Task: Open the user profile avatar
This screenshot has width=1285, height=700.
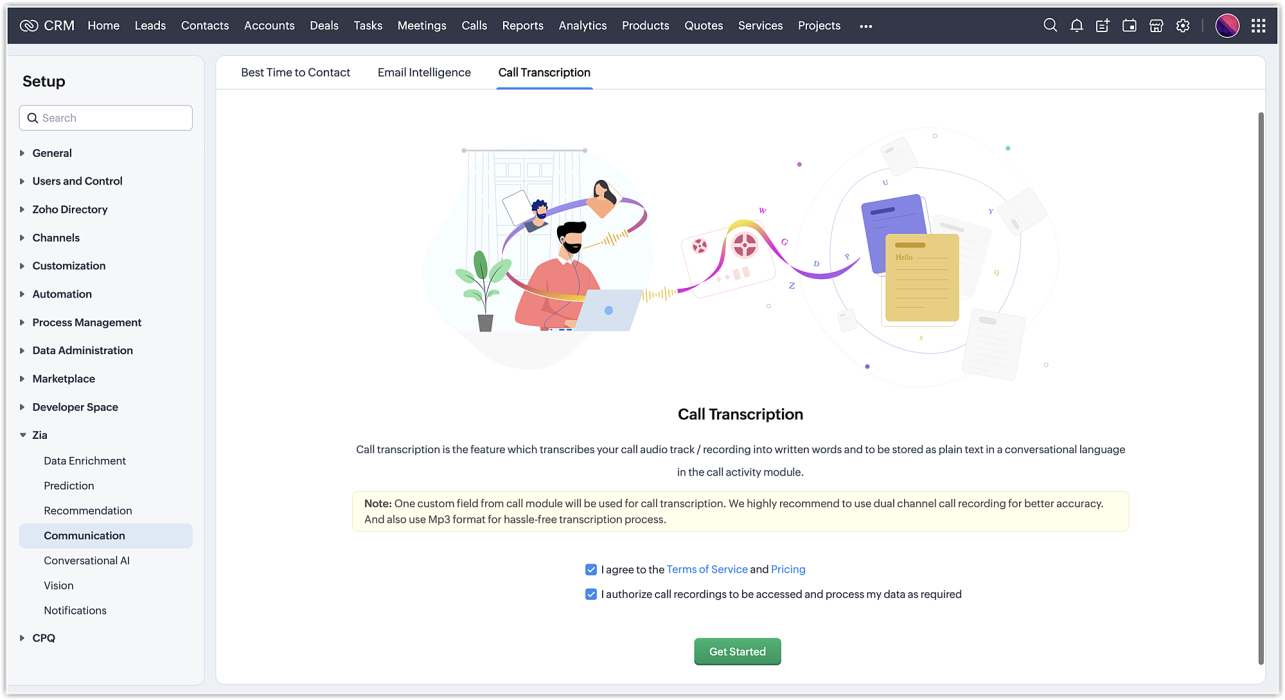Action: (x=1227, y=26)
